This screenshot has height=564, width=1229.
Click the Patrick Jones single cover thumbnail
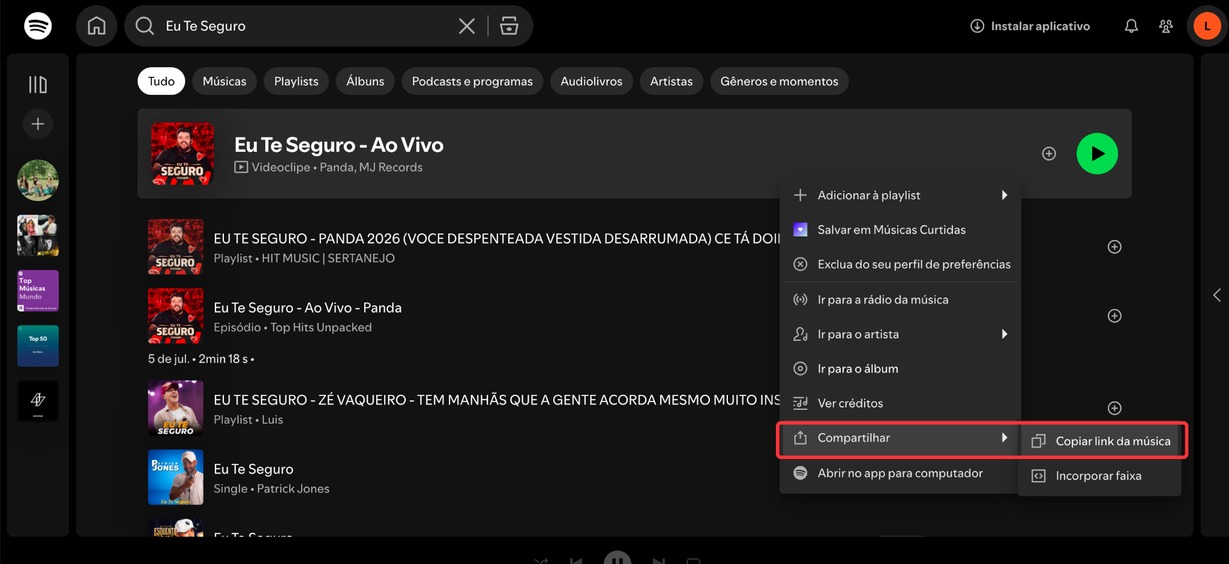(175, 477)
